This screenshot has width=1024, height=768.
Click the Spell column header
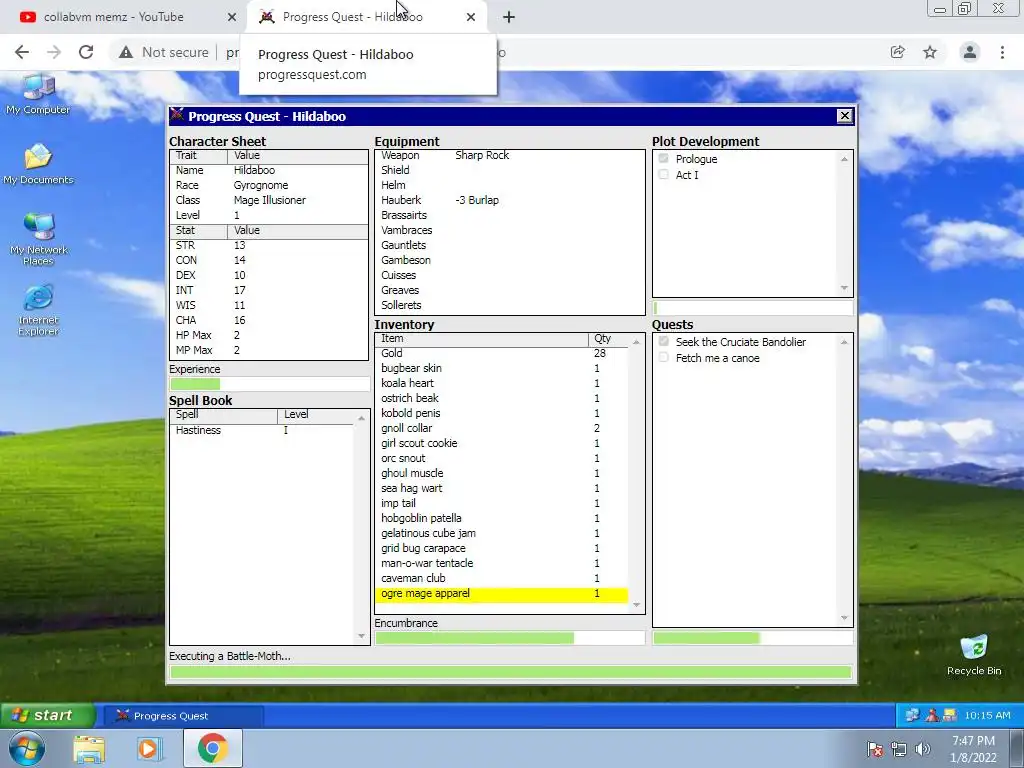coord(223,415)
